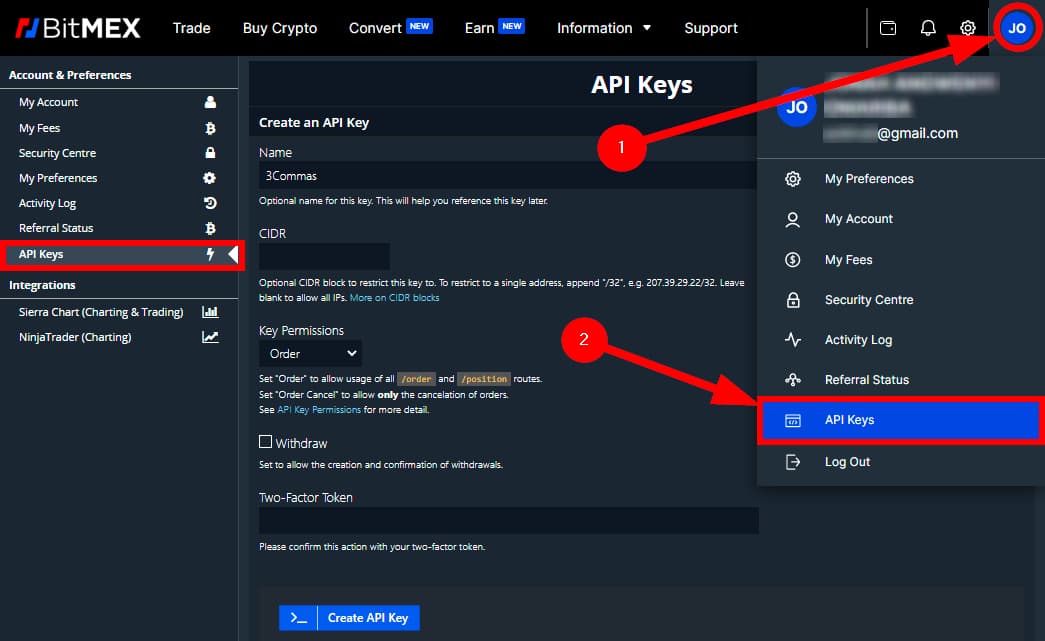Viewport: 1045px width, 641px height.
Task: Click pulse icon next to dropdown Activity Log
Action: 792,340
